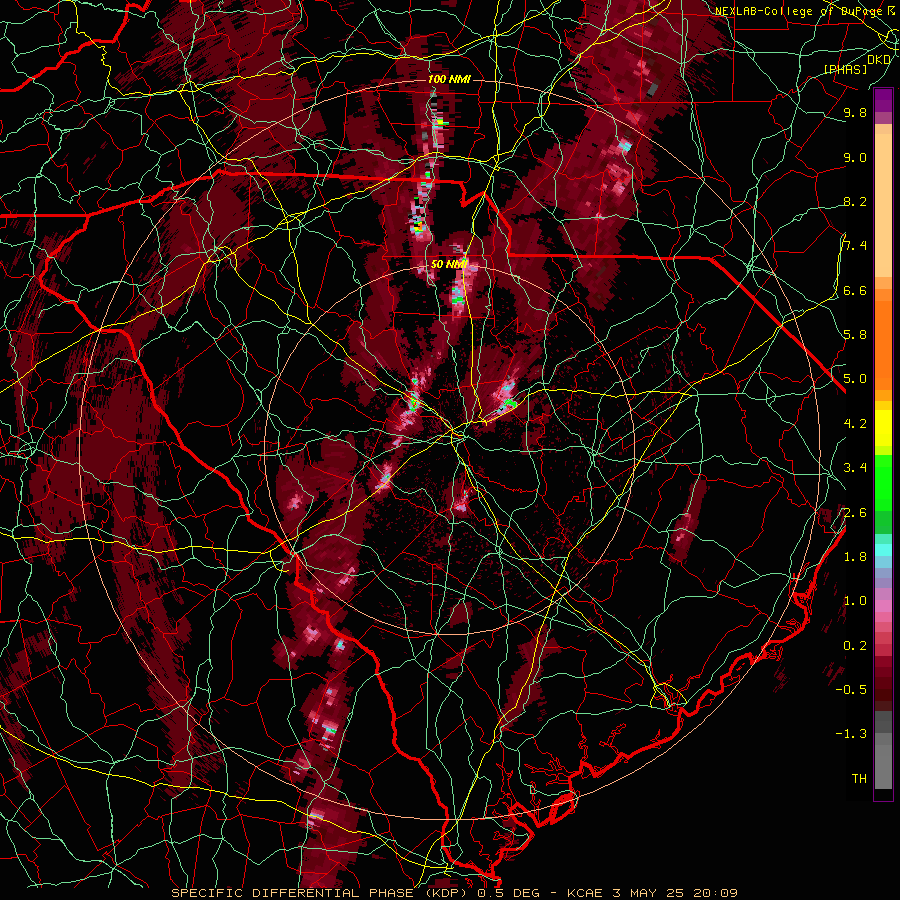The height and width of the screenshot is (900, 900).
Task: Click the 7.4 value on the color scale
Action: click(x=855, y=246)
